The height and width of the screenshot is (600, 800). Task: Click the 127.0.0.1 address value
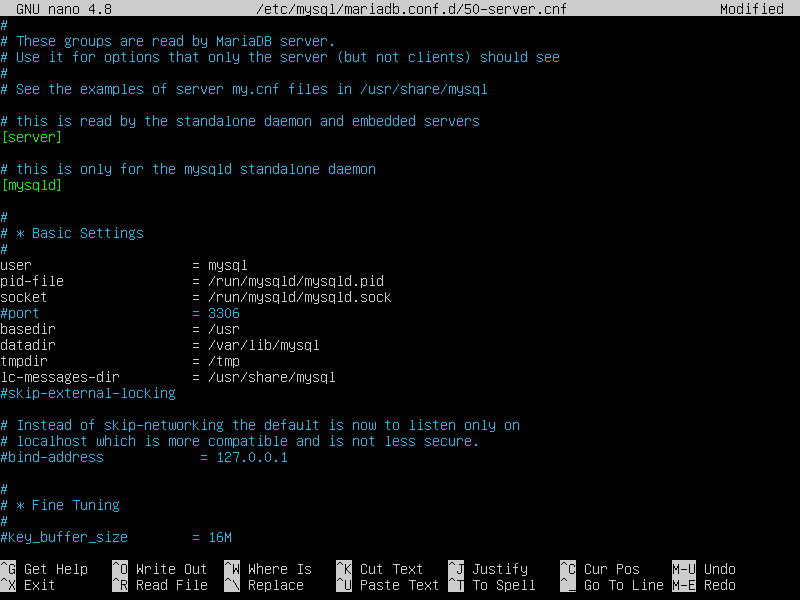(252, 457)
